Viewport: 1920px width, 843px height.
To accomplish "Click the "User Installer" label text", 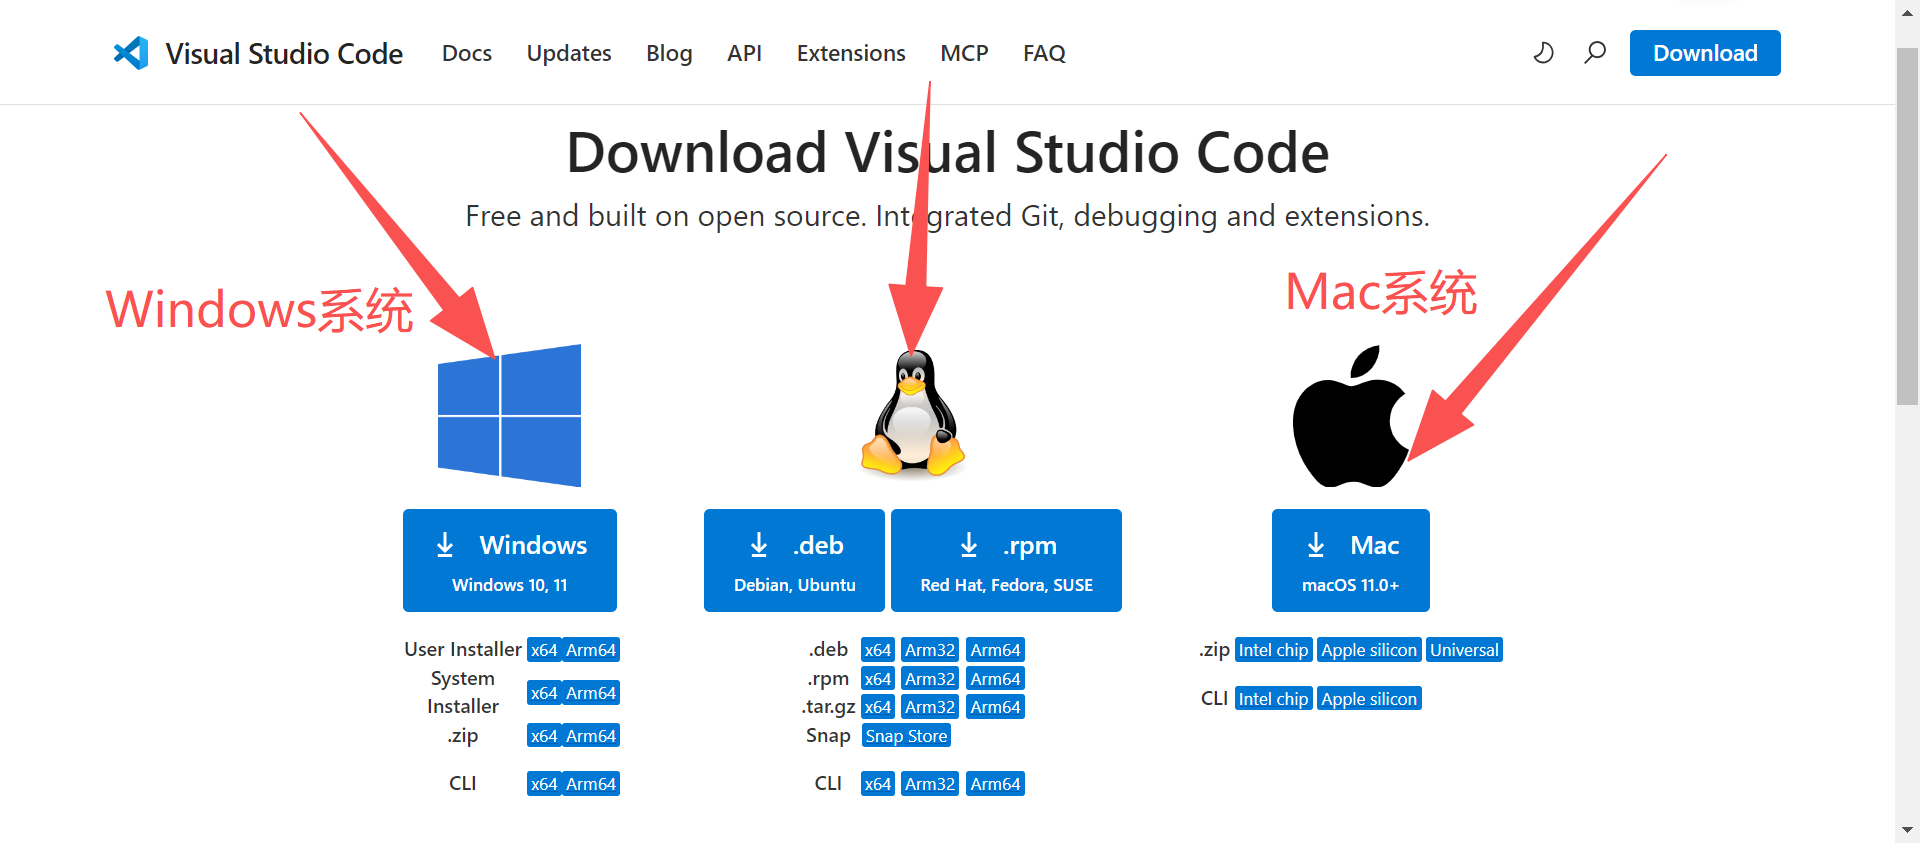I will tap(463, 650).
